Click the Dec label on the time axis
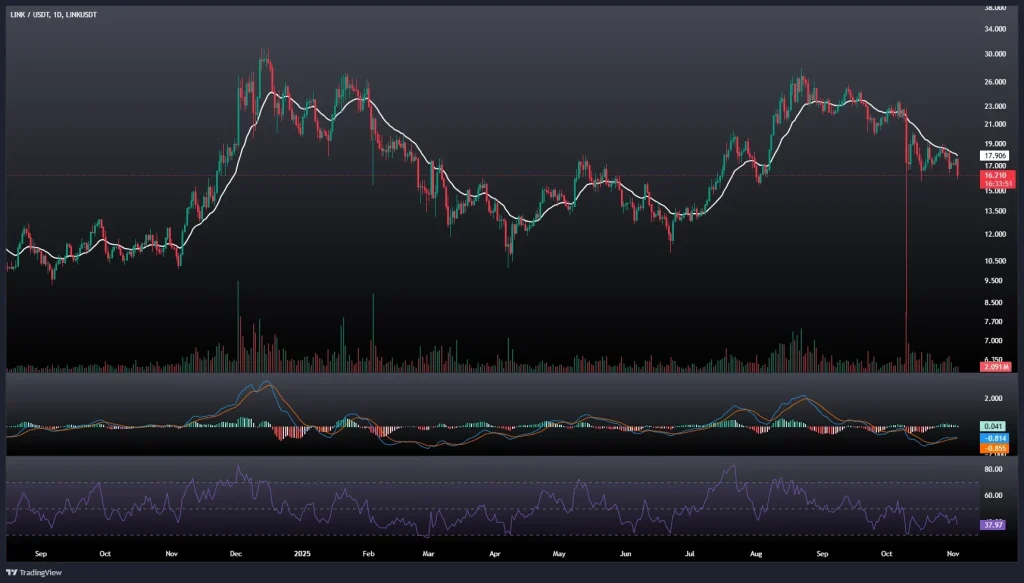The height and width of the screenshot is (583, 1024). 236,551
